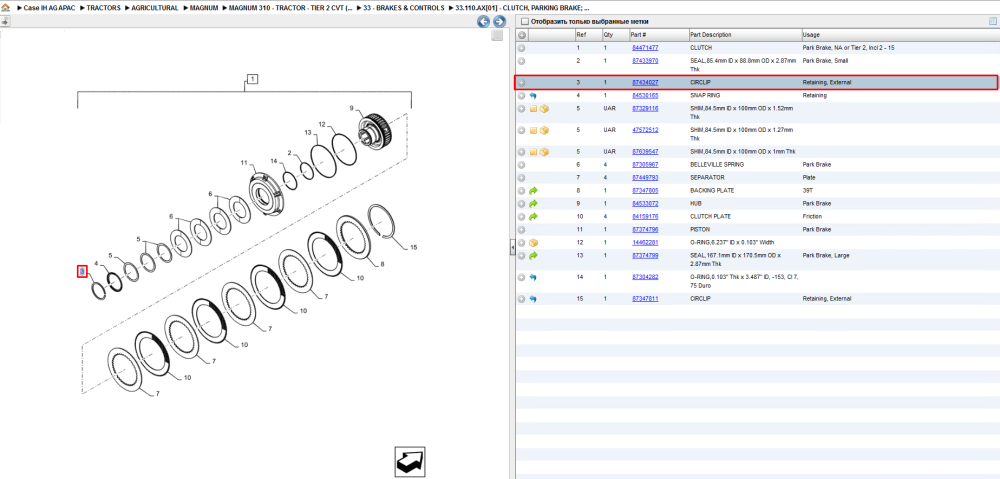Open part number link 84539165
This screenshot has width=1000, height=479.
[645, 96]
